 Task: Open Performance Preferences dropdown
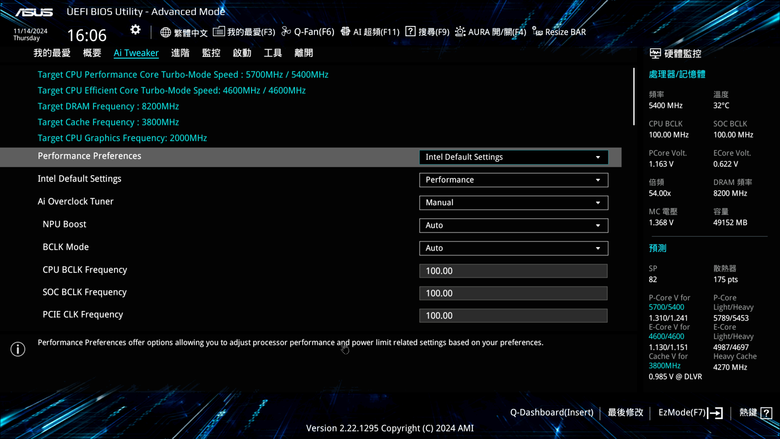(513, 157)
